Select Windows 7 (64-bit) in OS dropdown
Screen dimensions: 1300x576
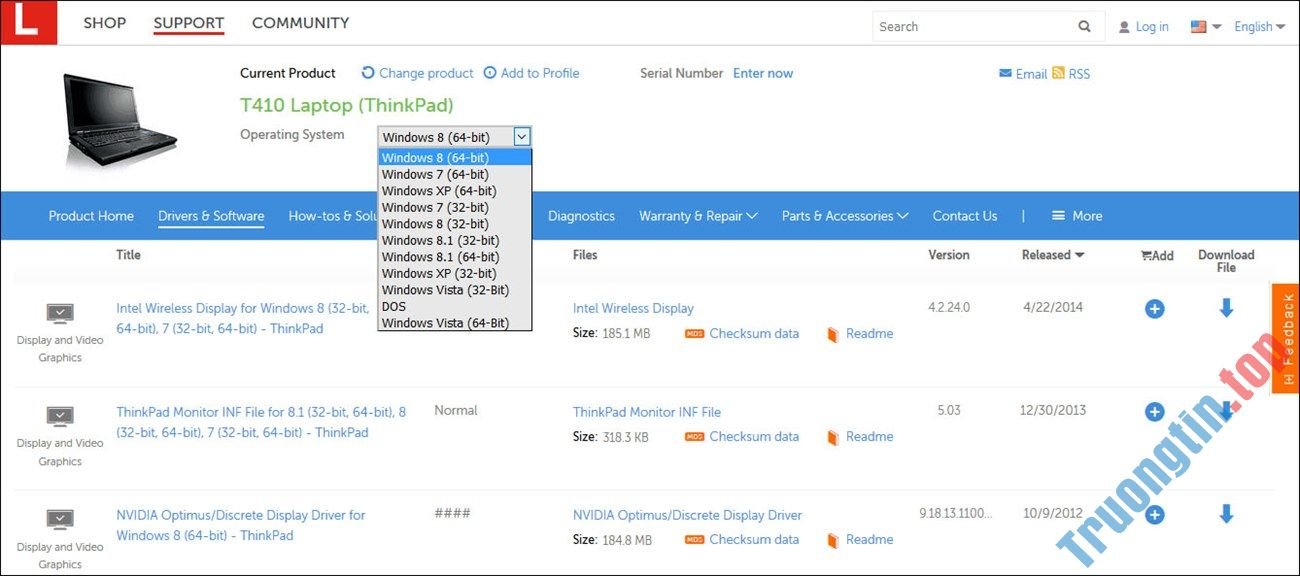(434, 173)
